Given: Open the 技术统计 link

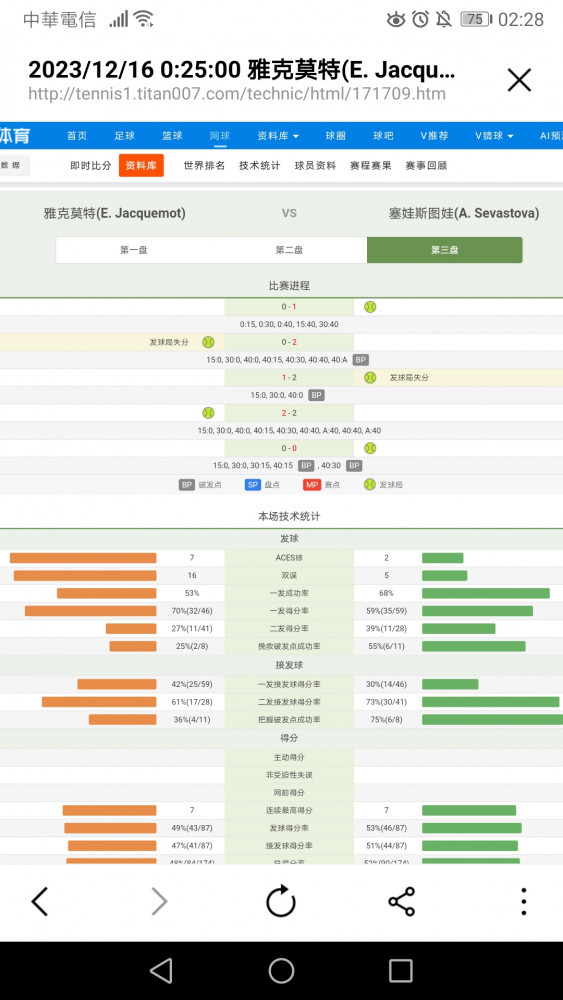Looking at the screenshot, I should coord(260,166).
